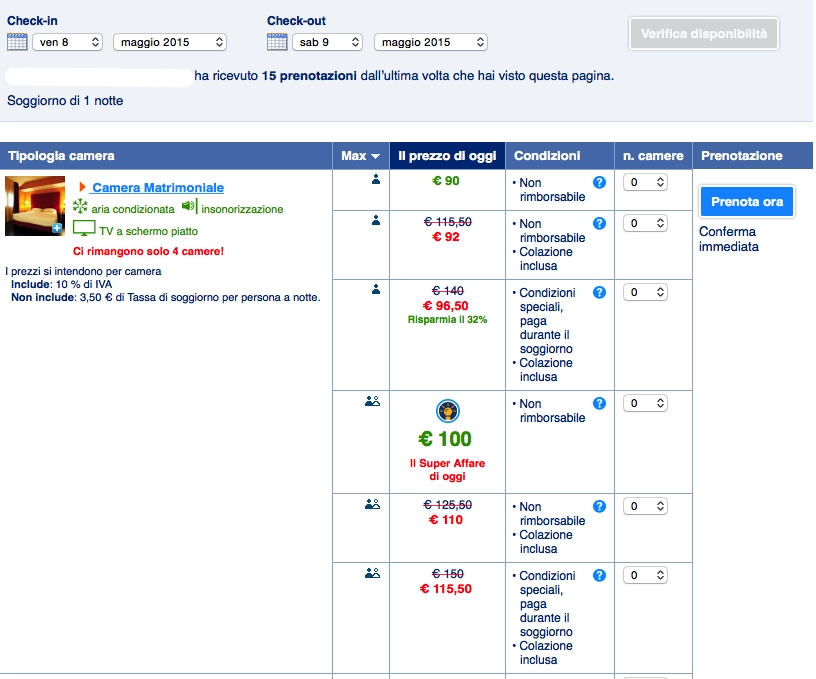The height and width of the screenshot is (679, 816).
Task: Click 'Ci rimangono solo 4 camere!' notice
Action: 148,251
